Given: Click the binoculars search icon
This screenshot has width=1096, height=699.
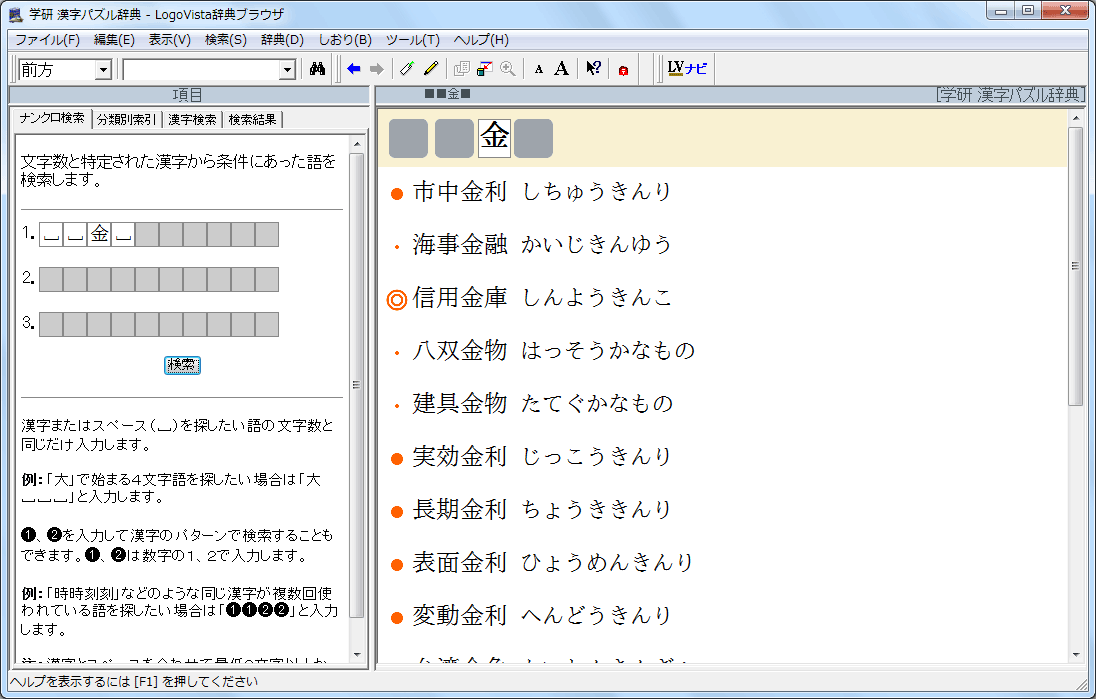Looking at the screenshot, I should 317,69.
